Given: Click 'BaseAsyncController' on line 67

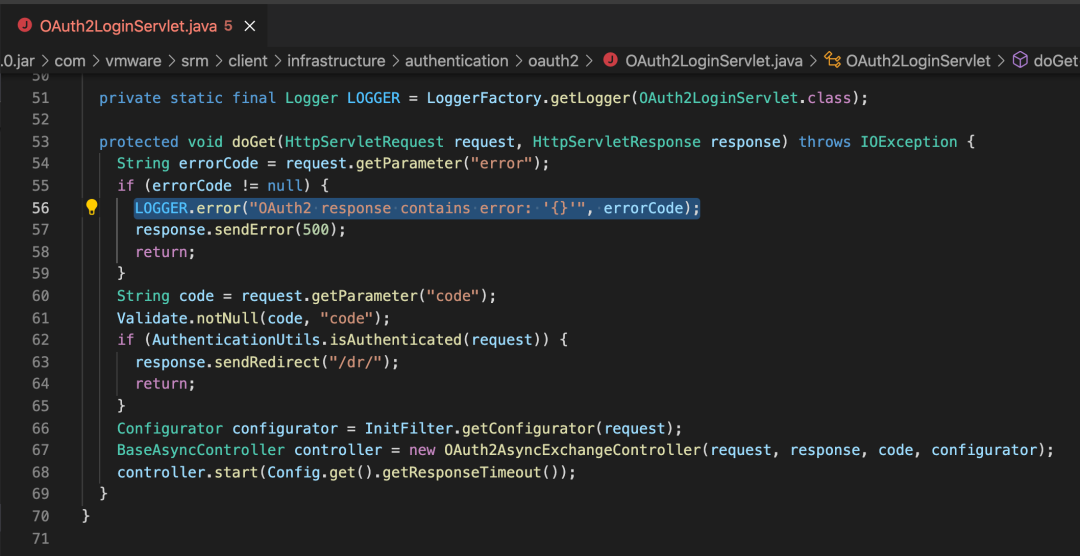Looking at the screenshot, I should [x=201, y=451].
